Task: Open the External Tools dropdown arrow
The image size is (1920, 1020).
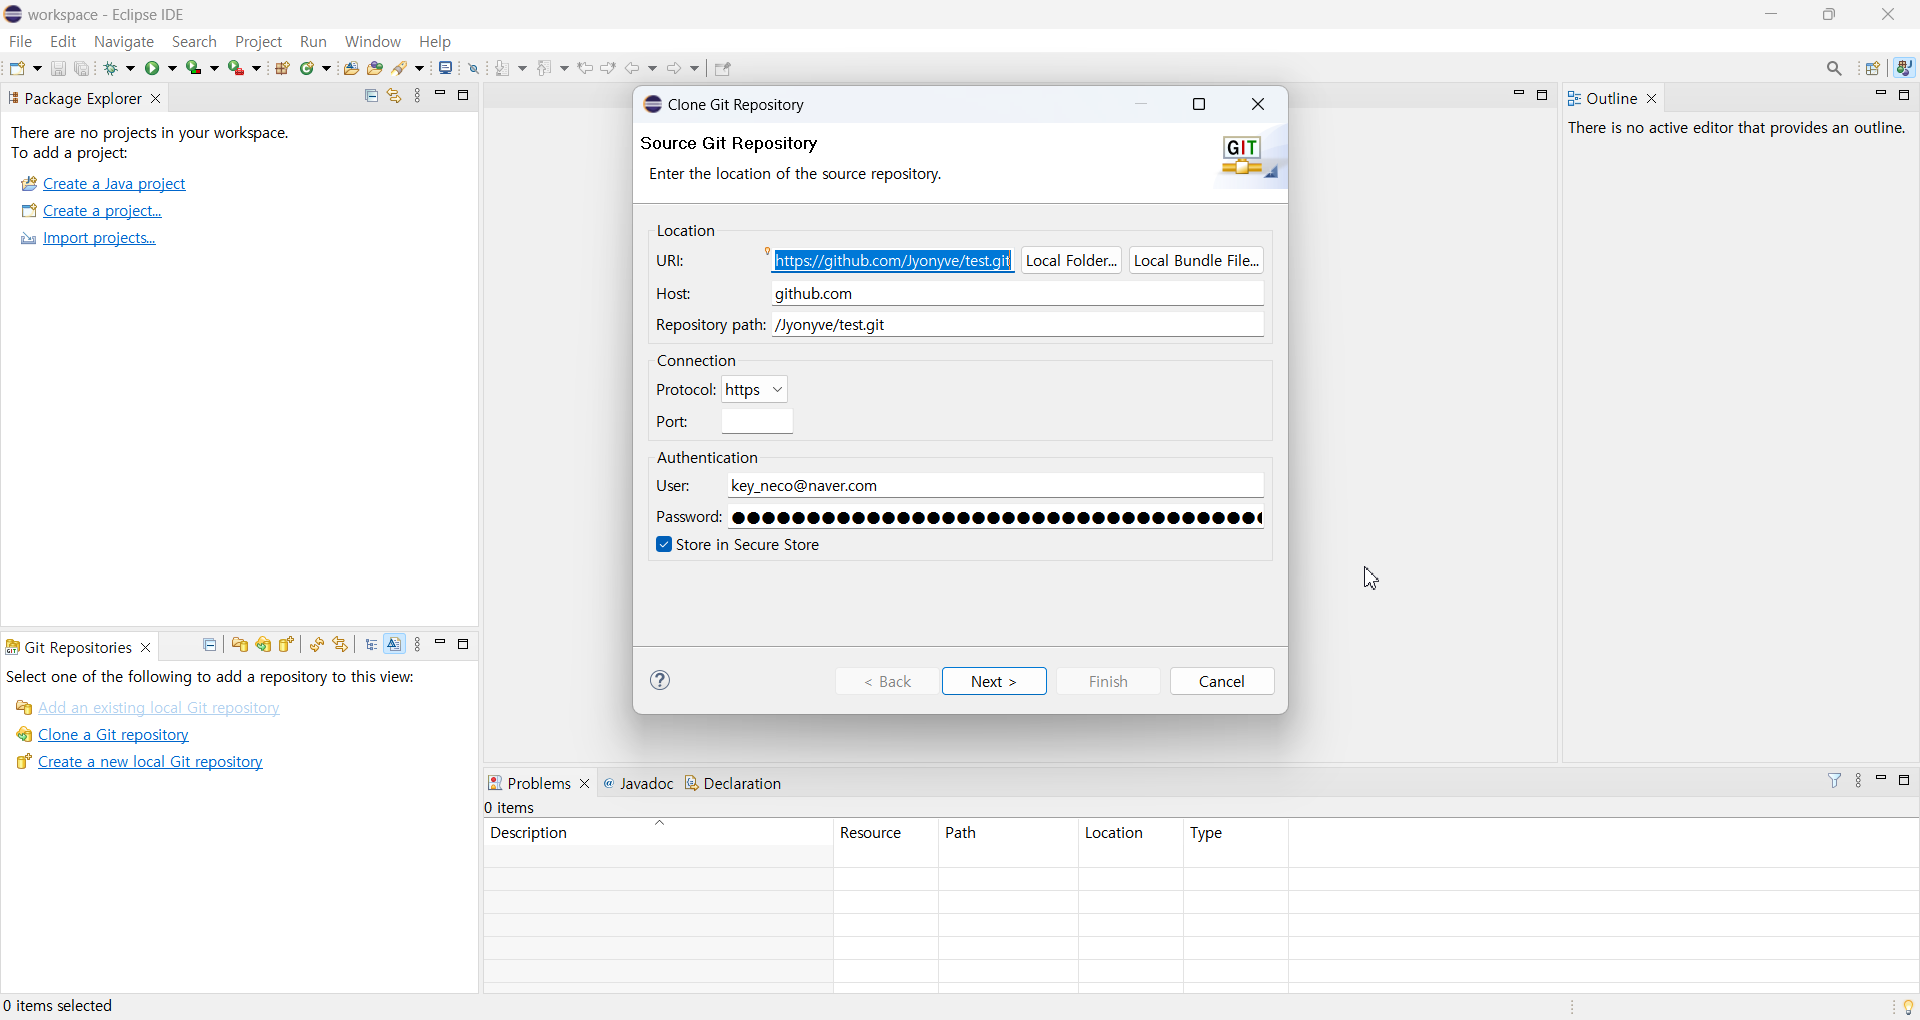Action: [257, 68]
